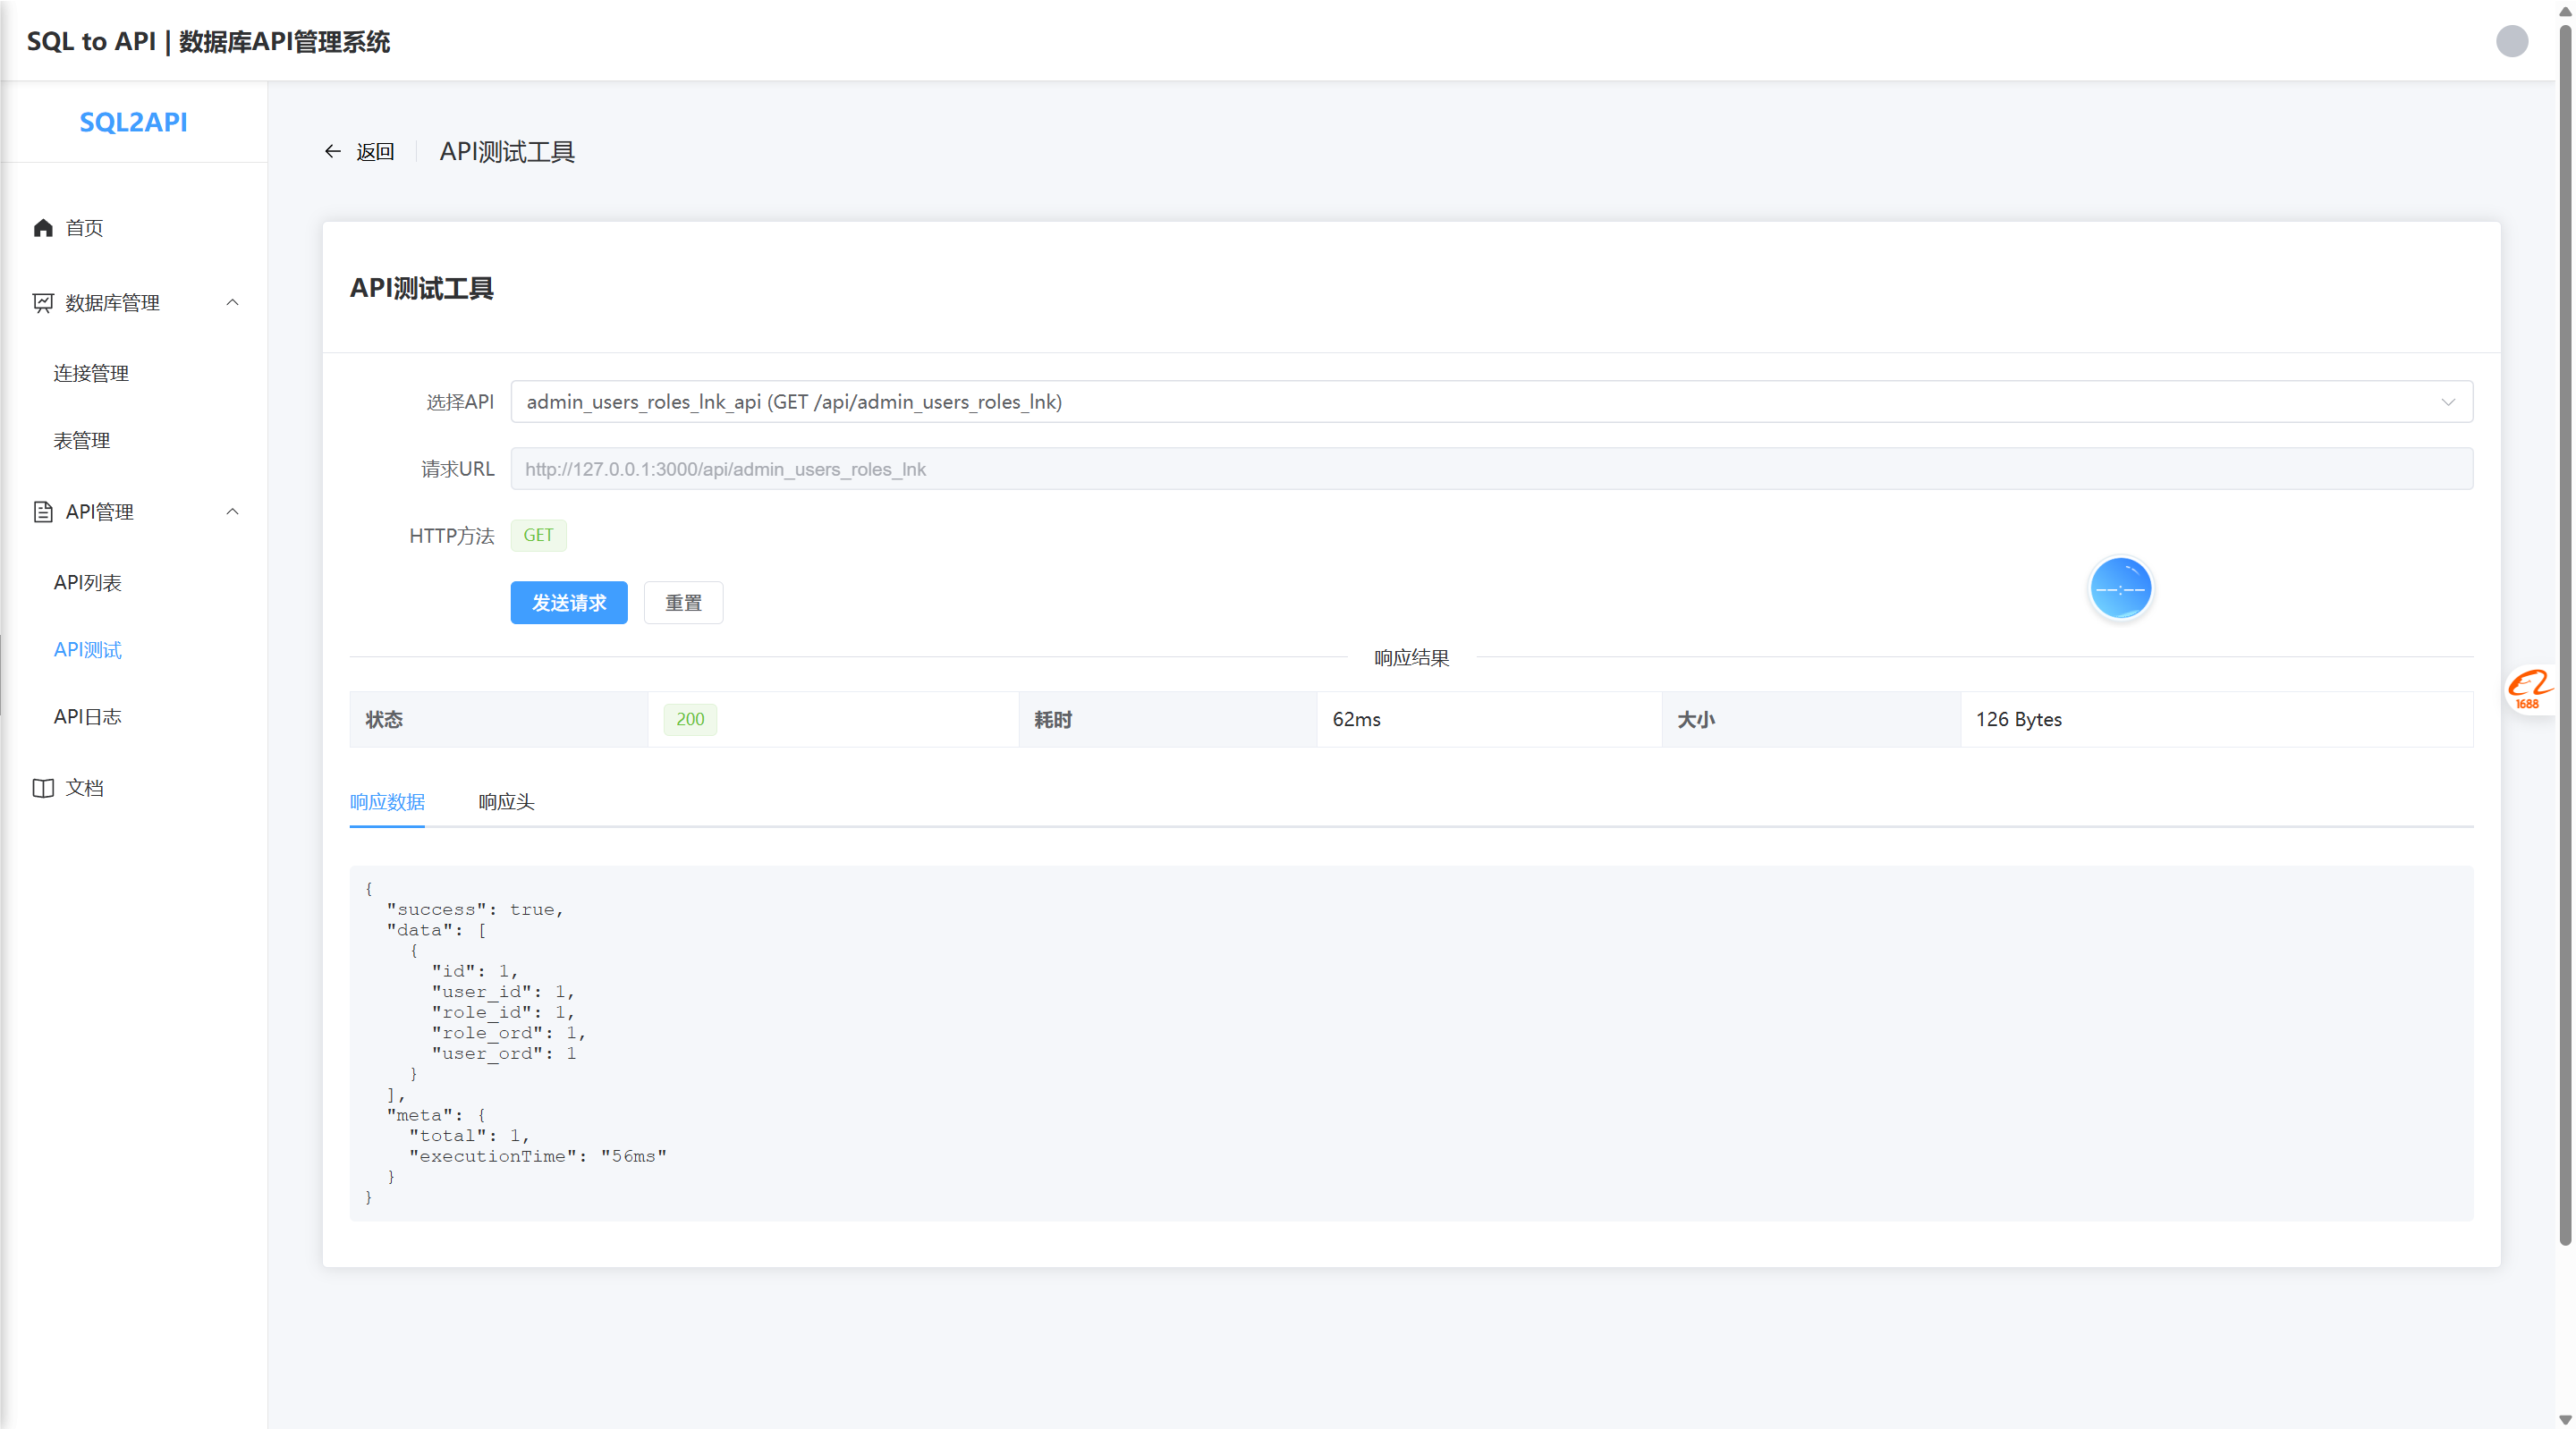Open API列表 in the sidebar
The width and height of the screenshot is (2576, 1429).
88,582
